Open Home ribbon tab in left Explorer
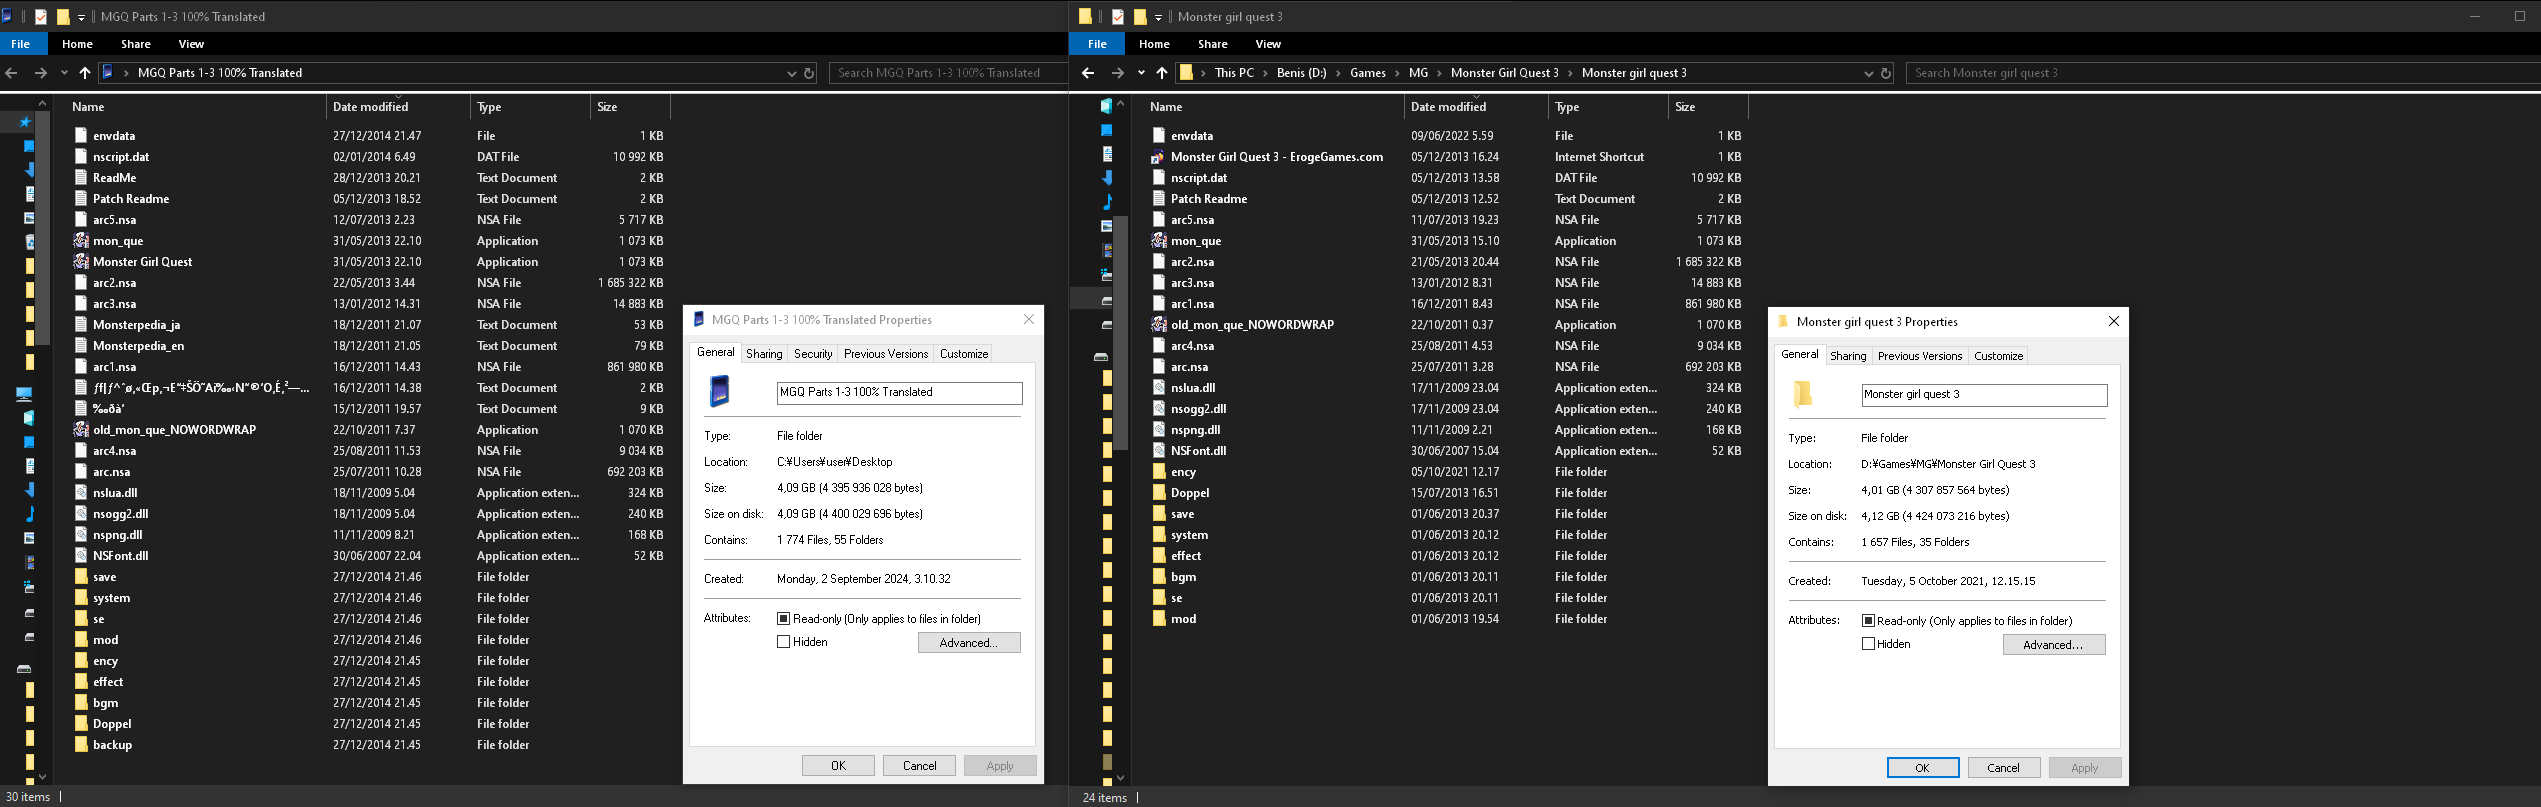The width and height of the screenshot is (2541, 807). pyautogui.click(x=77, y=44)
